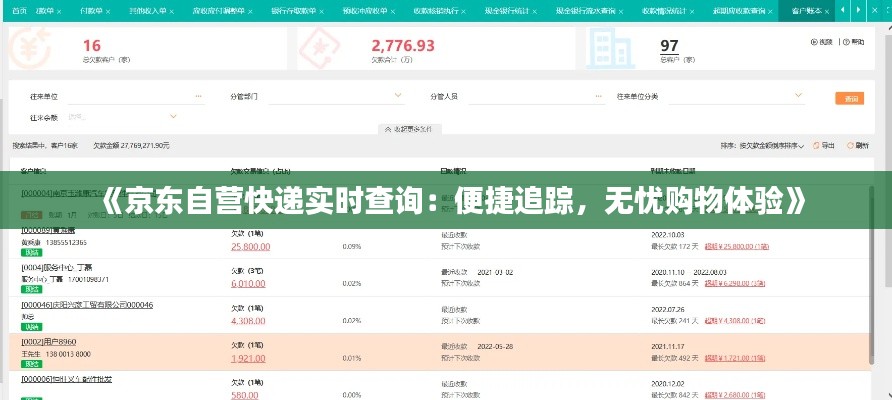Close the 预收冲应收单 tab

click(393, 11)
